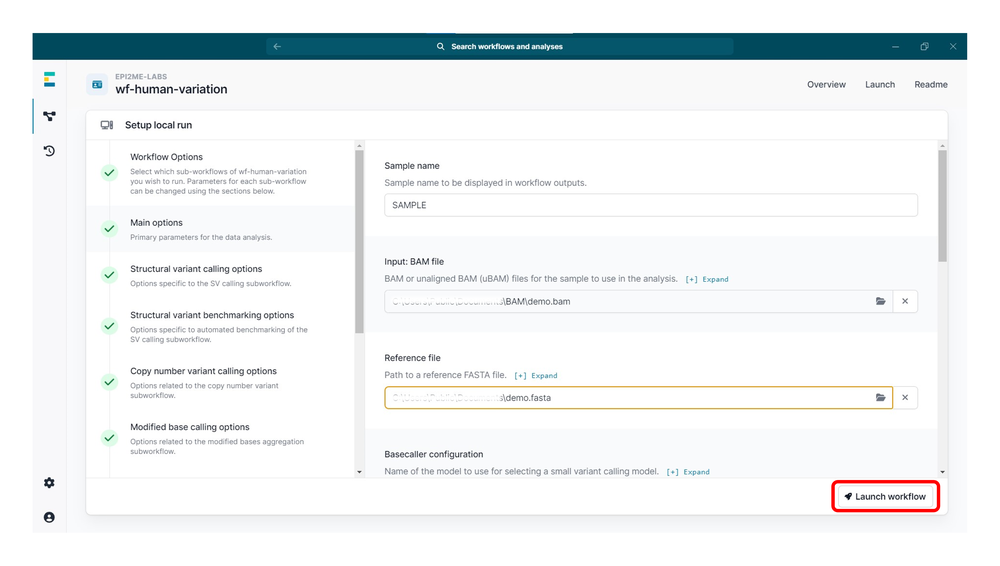Open the Readme tab
Viewport: 1000px width, 566px height.
tap(930, 84)
